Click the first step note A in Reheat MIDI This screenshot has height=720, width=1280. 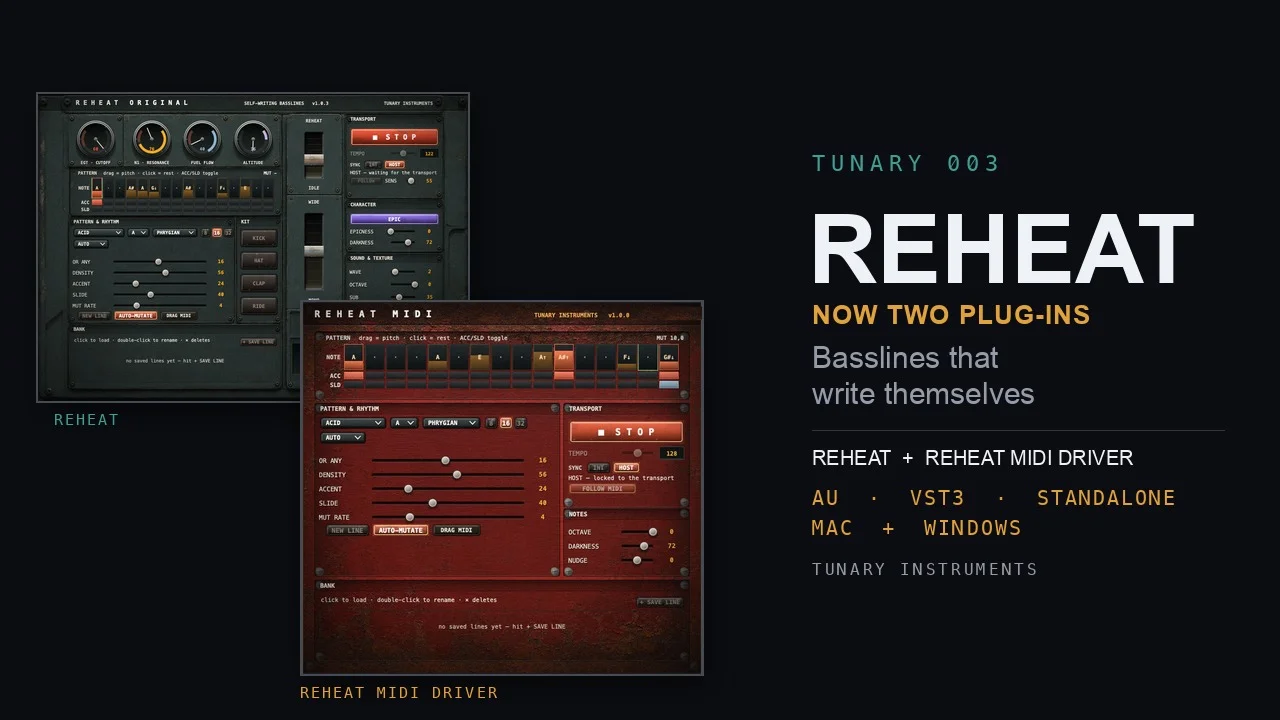tap(354, 357)
